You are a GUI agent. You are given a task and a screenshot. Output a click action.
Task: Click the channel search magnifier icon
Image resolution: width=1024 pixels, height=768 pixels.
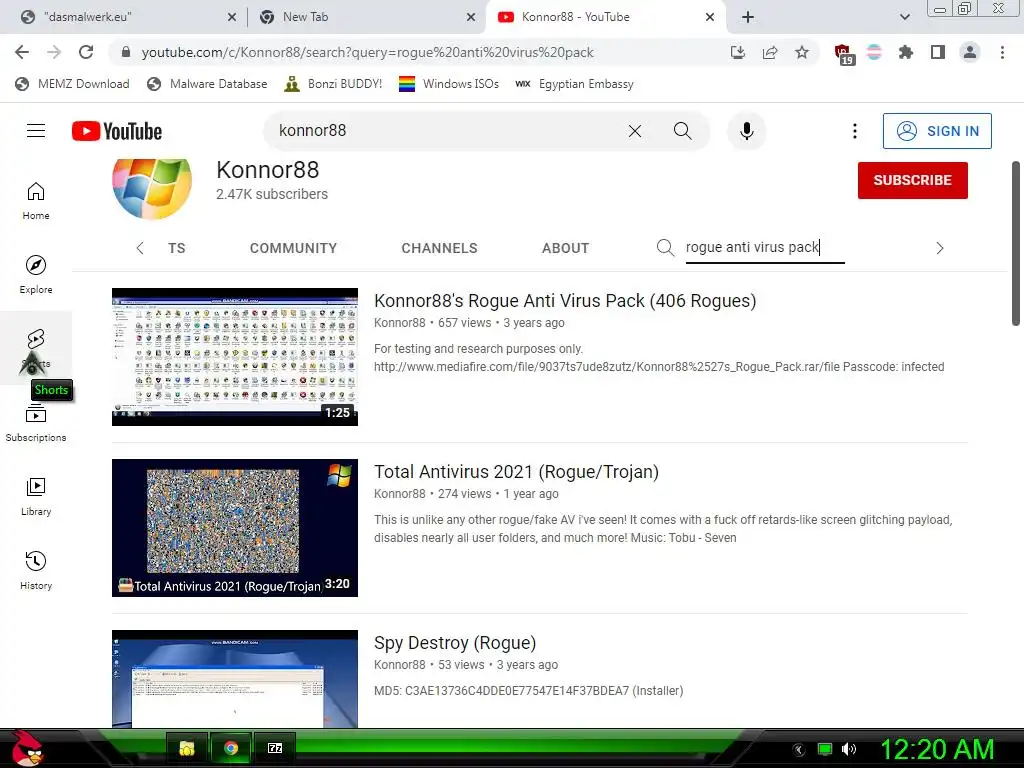tap(665, 248)
